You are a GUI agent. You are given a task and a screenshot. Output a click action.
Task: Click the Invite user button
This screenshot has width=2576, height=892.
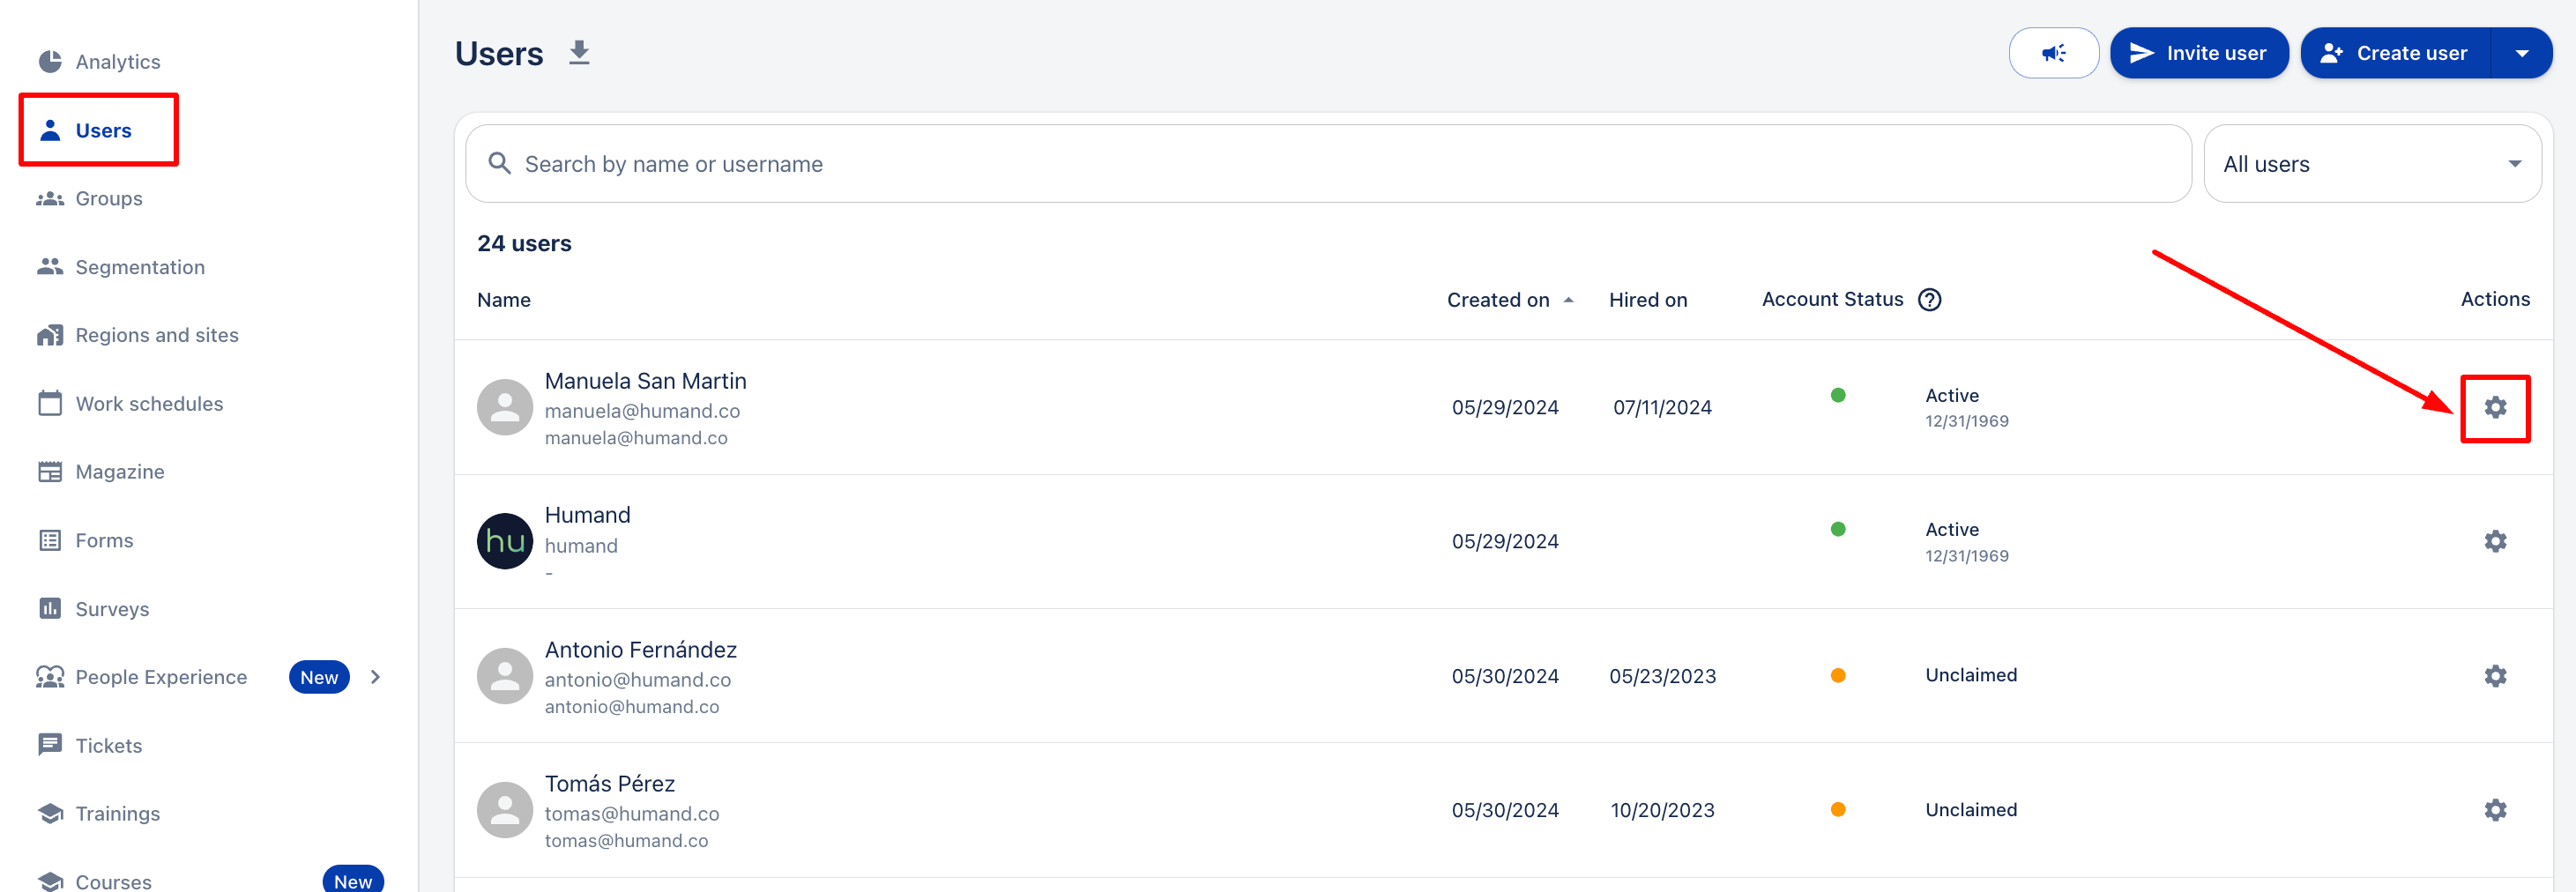2198,53
